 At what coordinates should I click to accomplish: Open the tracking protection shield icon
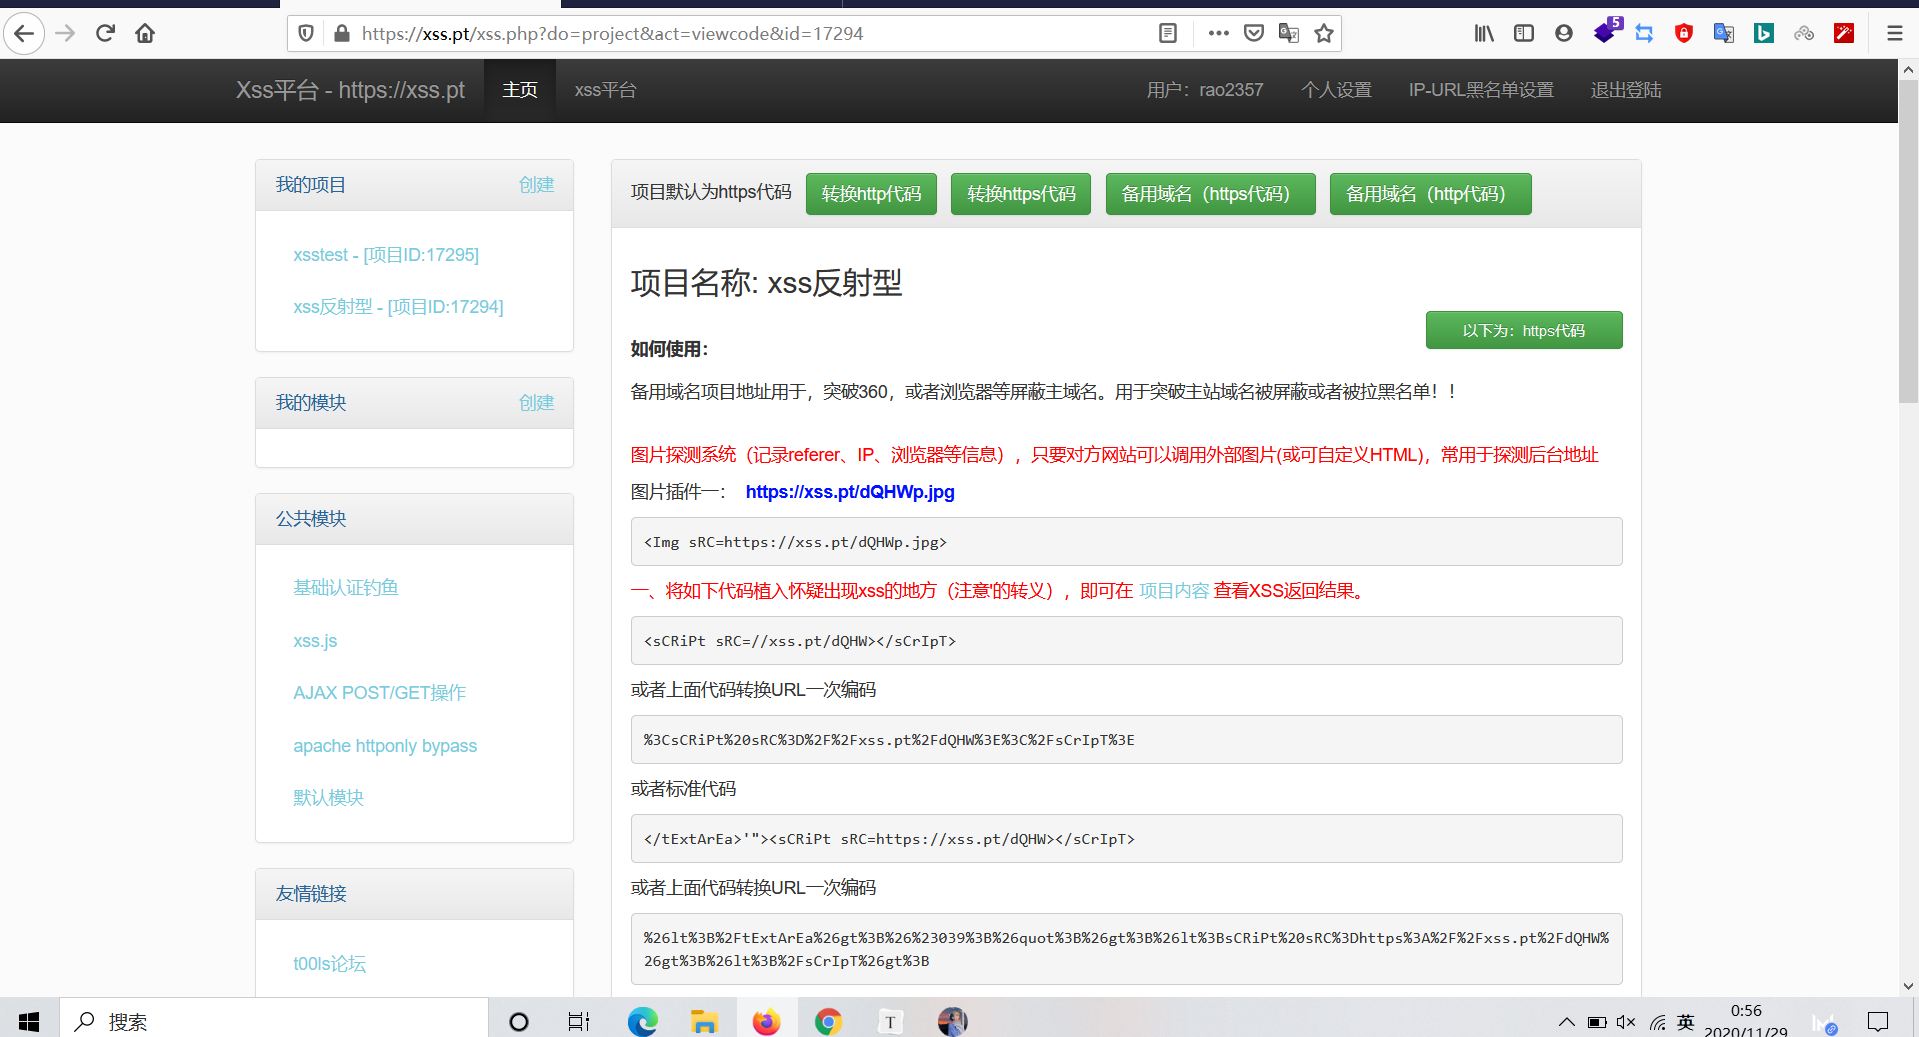pyautogui.click(x=307, y=34)
